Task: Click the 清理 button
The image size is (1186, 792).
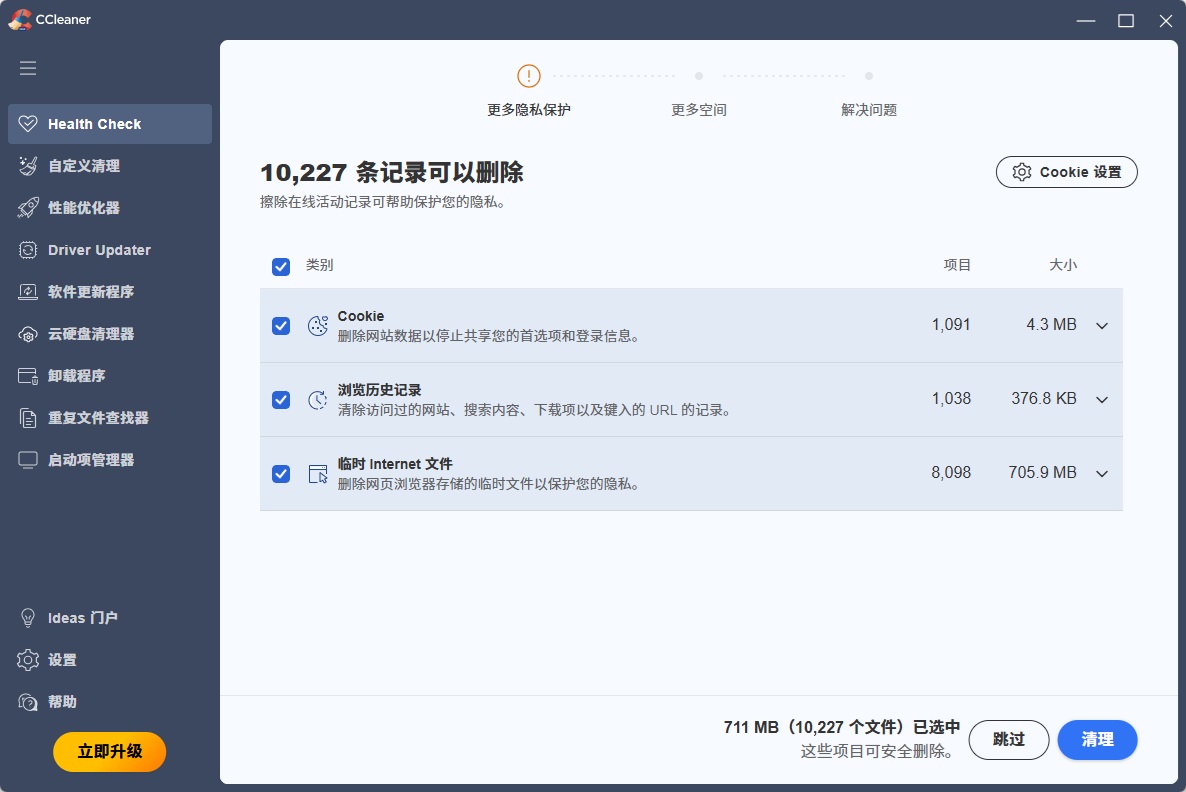Action: click(1097, 740)
